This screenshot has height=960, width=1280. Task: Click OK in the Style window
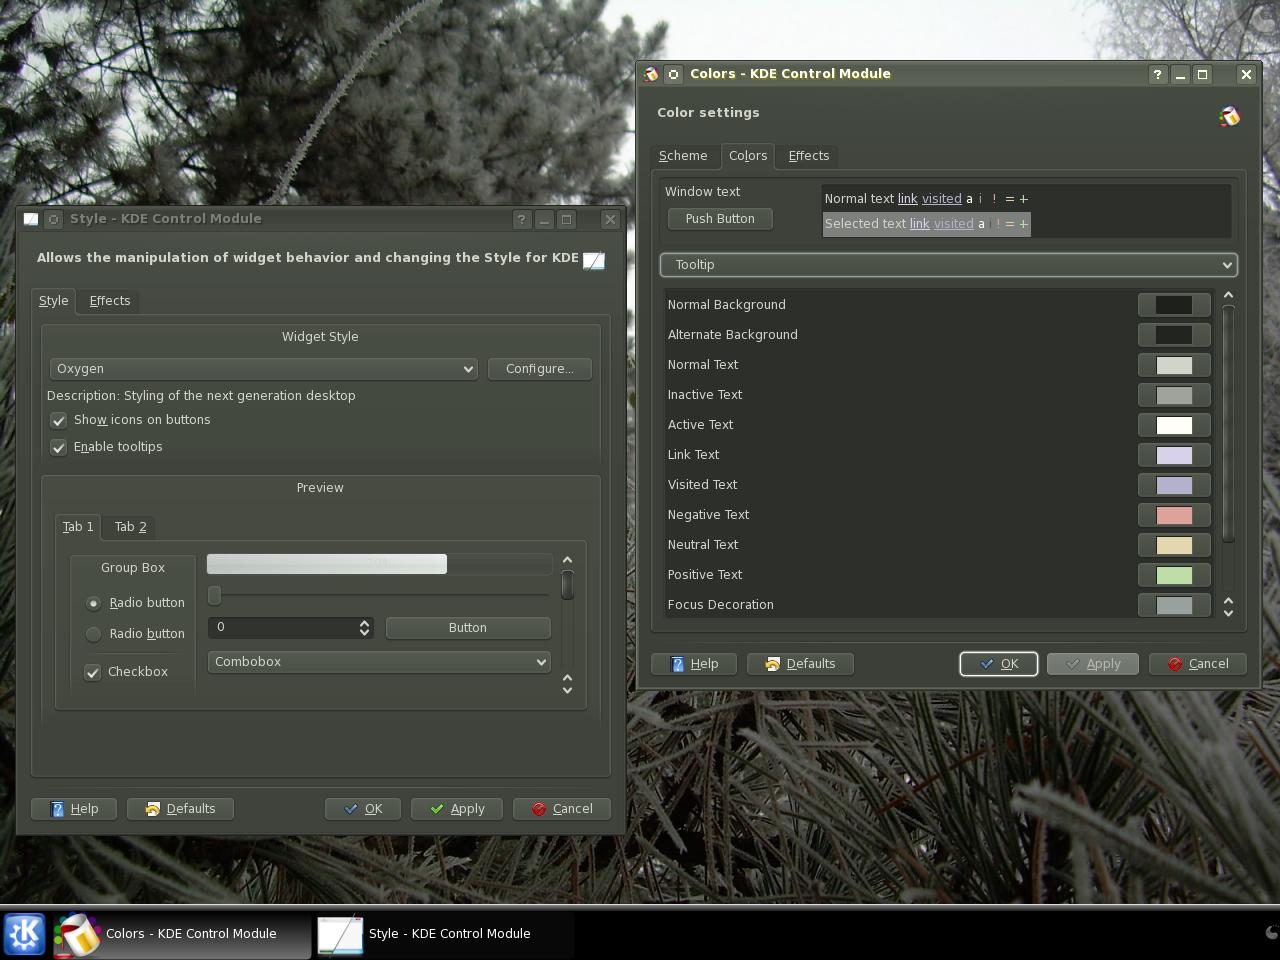(363, 809)
